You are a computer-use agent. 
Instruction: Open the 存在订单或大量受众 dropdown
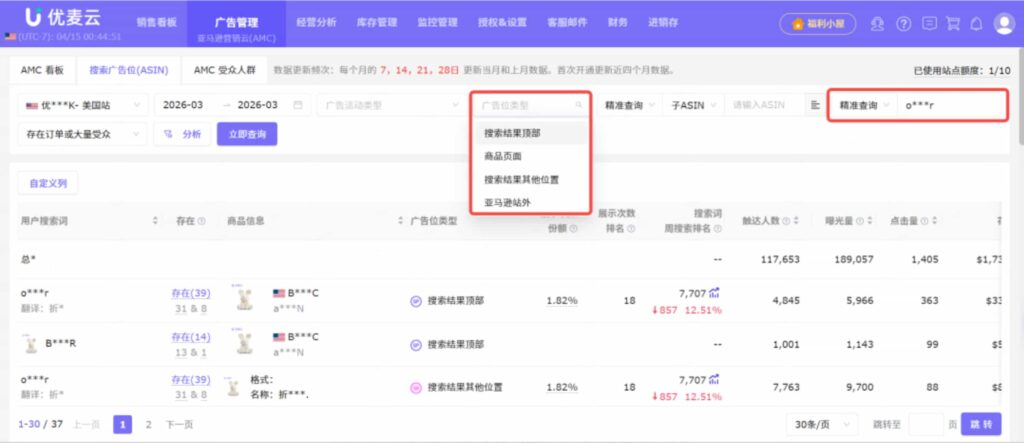[82, 134]
